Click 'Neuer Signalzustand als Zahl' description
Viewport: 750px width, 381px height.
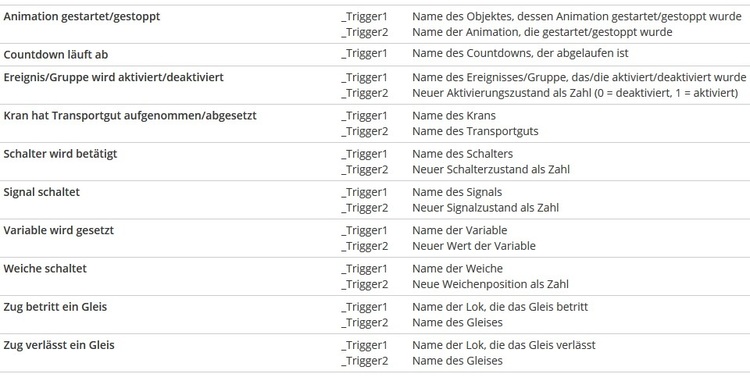[485, 208]
